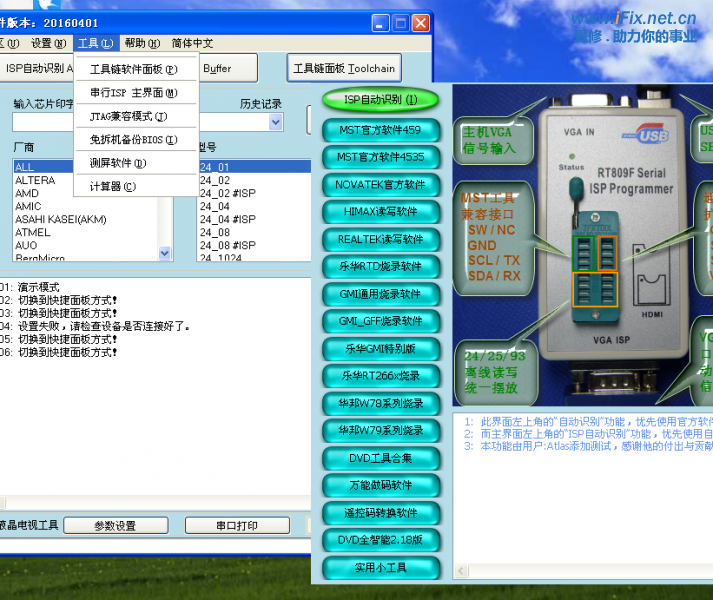Open 华邦W78系列烧录
Viewport: 713px width, 600px height.
(x=381, y=403)
